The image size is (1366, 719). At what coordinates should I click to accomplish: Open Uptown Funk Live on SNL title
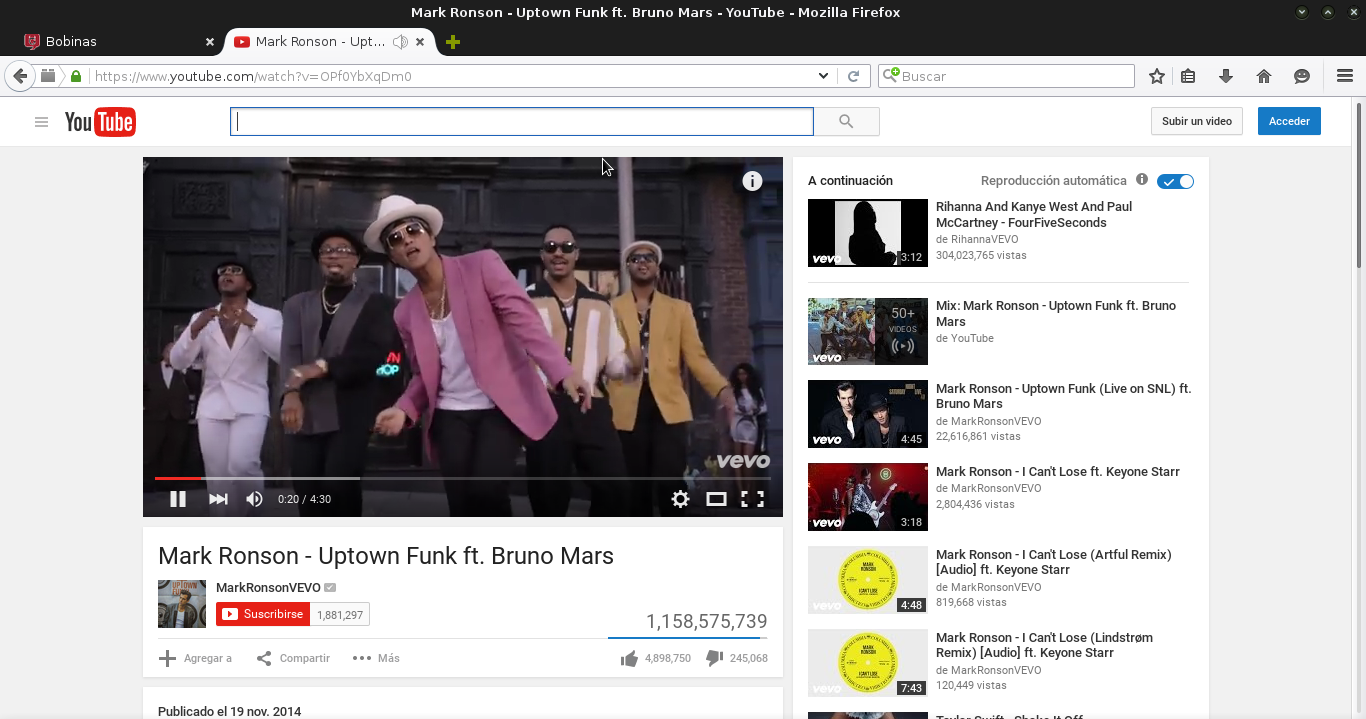coord(1063,396)
